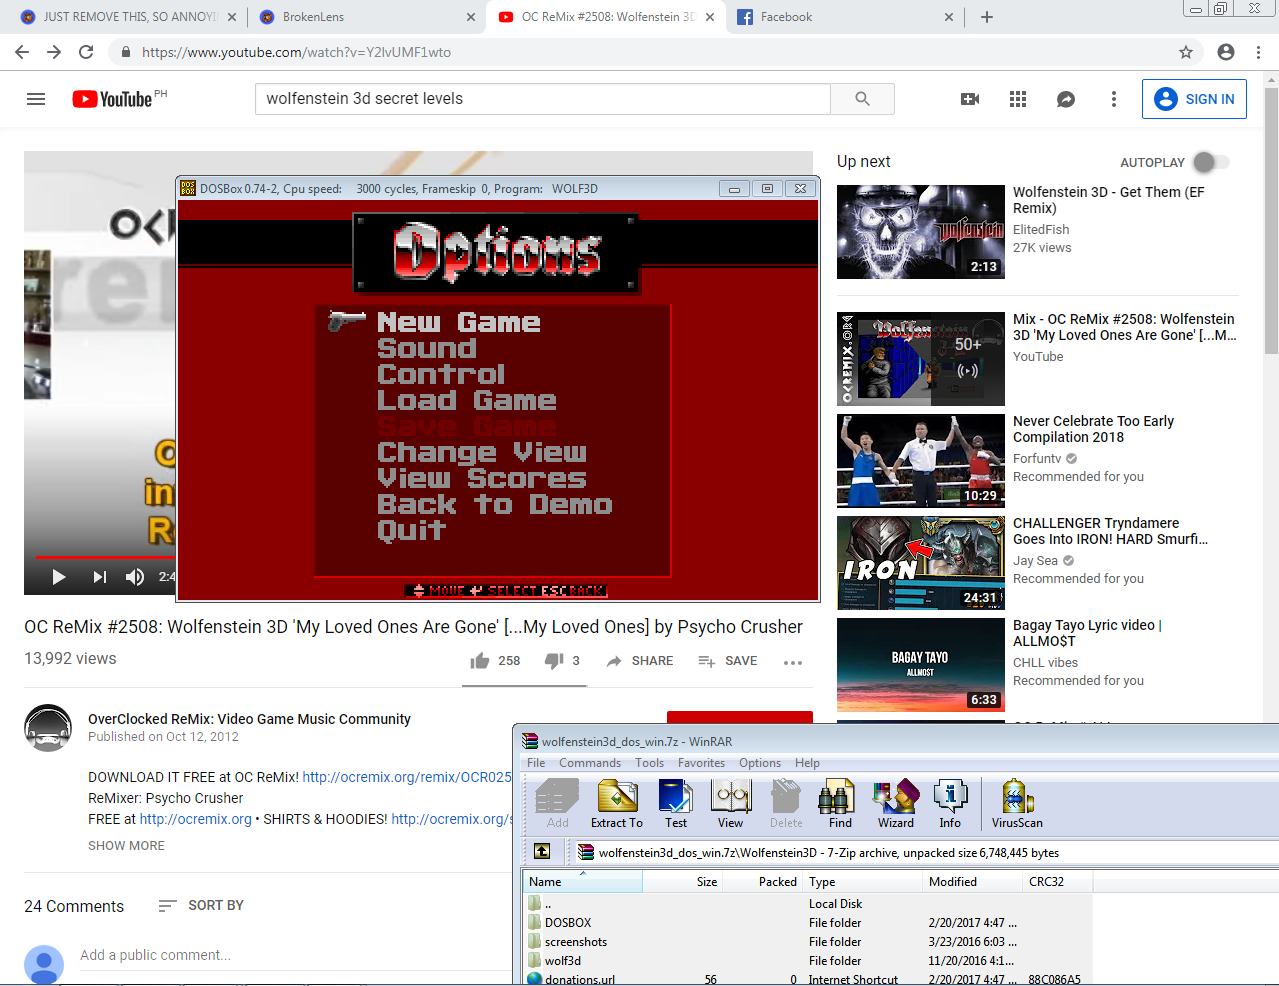Image resolution: width=1279 pixels, height=986 pixels.
Task: Open Wolfenstein 3D Get Them thumbnail
Action: point(921,232)
